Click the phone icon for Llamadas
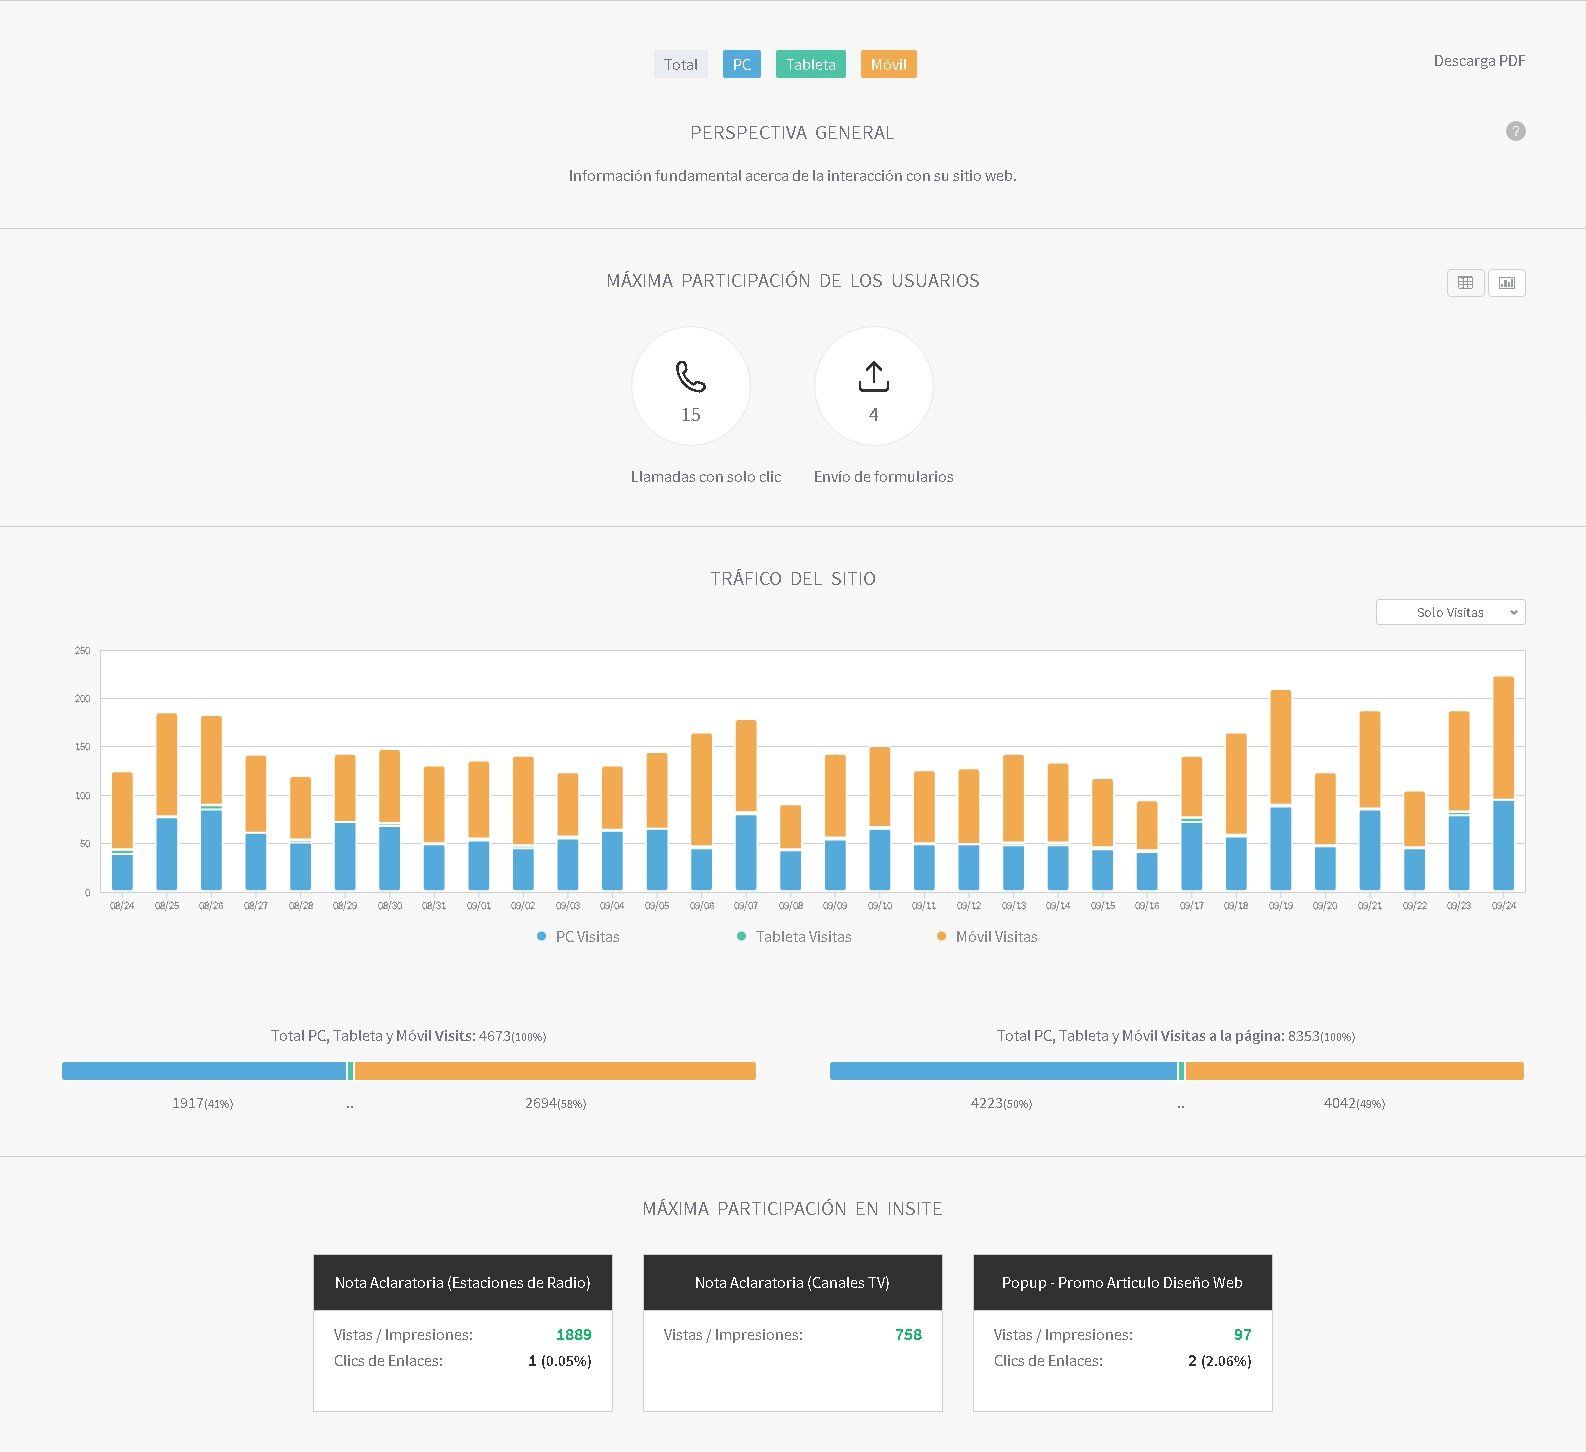Image resolution: width=1586 pixels, height=1452 pixels. pos(691,376)
